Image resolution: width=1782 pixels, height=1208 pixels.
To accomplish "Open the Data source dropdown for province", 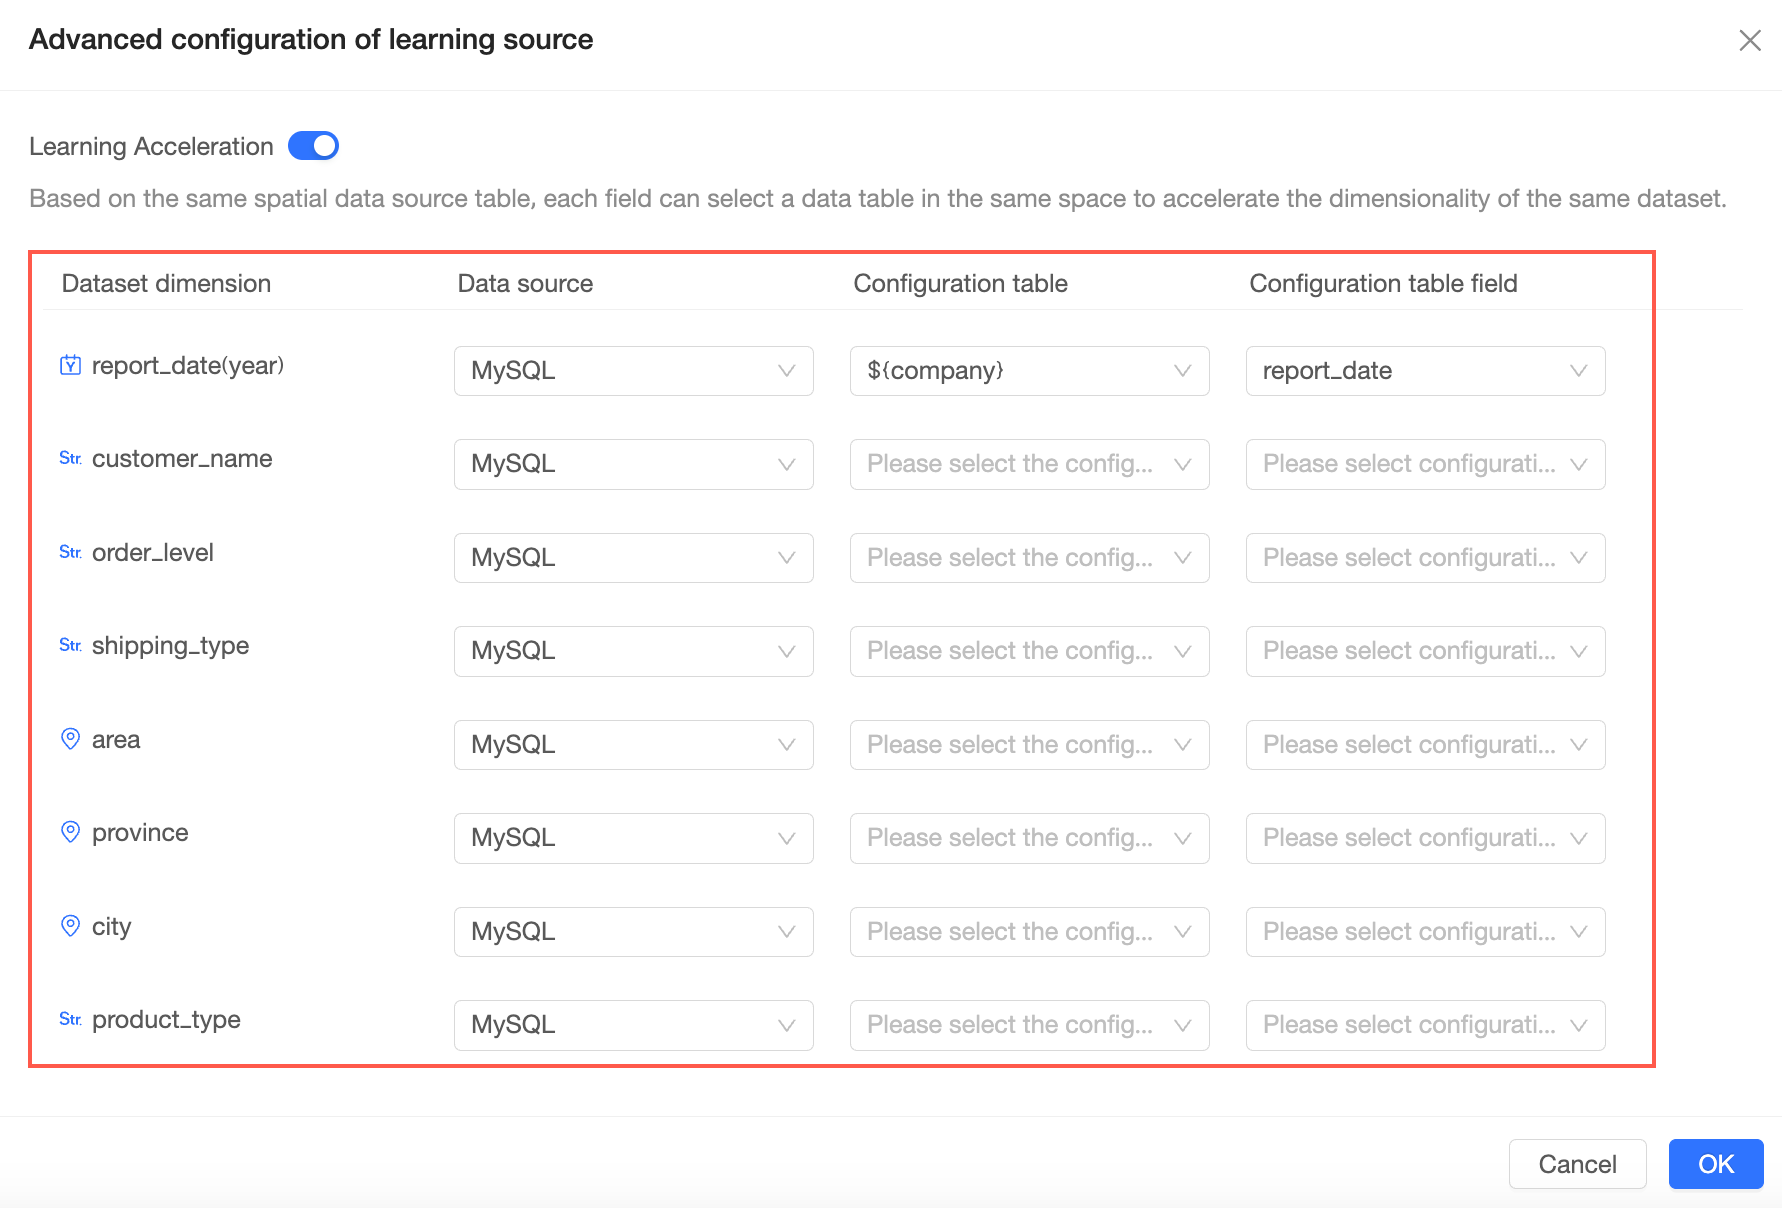I will tap(634, 838).
